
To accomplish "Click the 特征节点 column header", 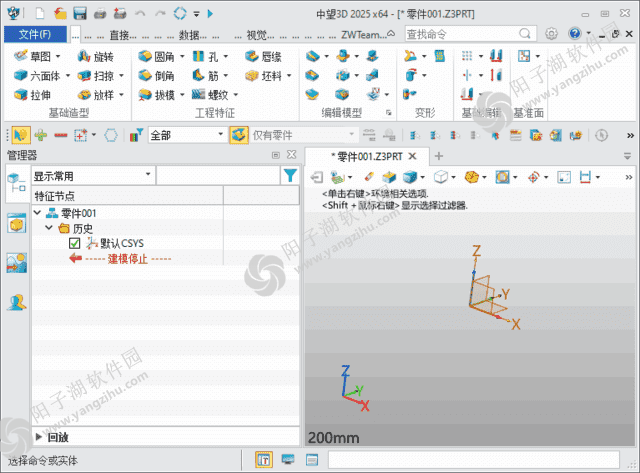I will 127,196.
